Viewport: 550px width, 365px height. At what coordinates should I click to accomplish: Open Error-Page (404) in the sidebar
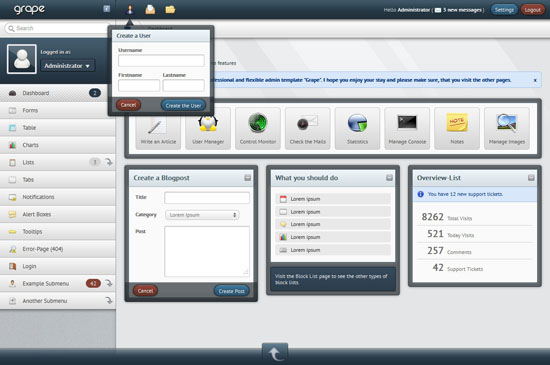(58, 249)
